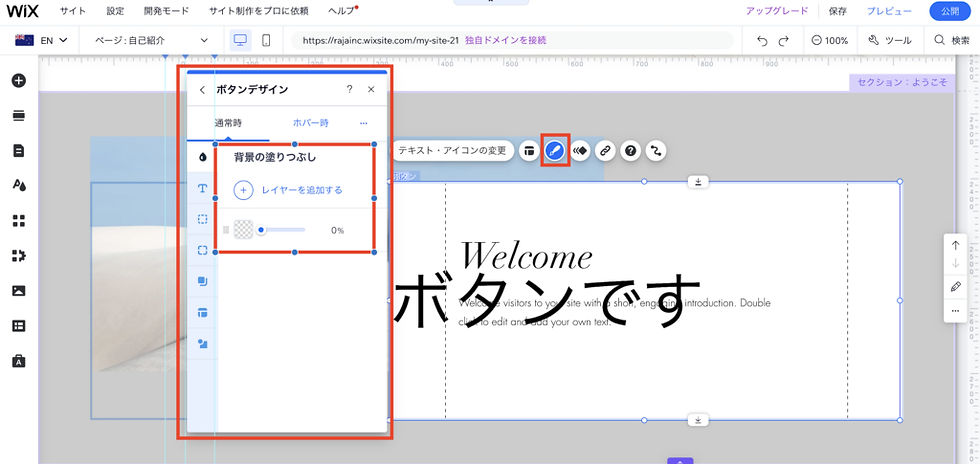Open the ヘルプ menu
Image resolution: width=980 pixels, height=464 pixels.
tap(341, 11)
